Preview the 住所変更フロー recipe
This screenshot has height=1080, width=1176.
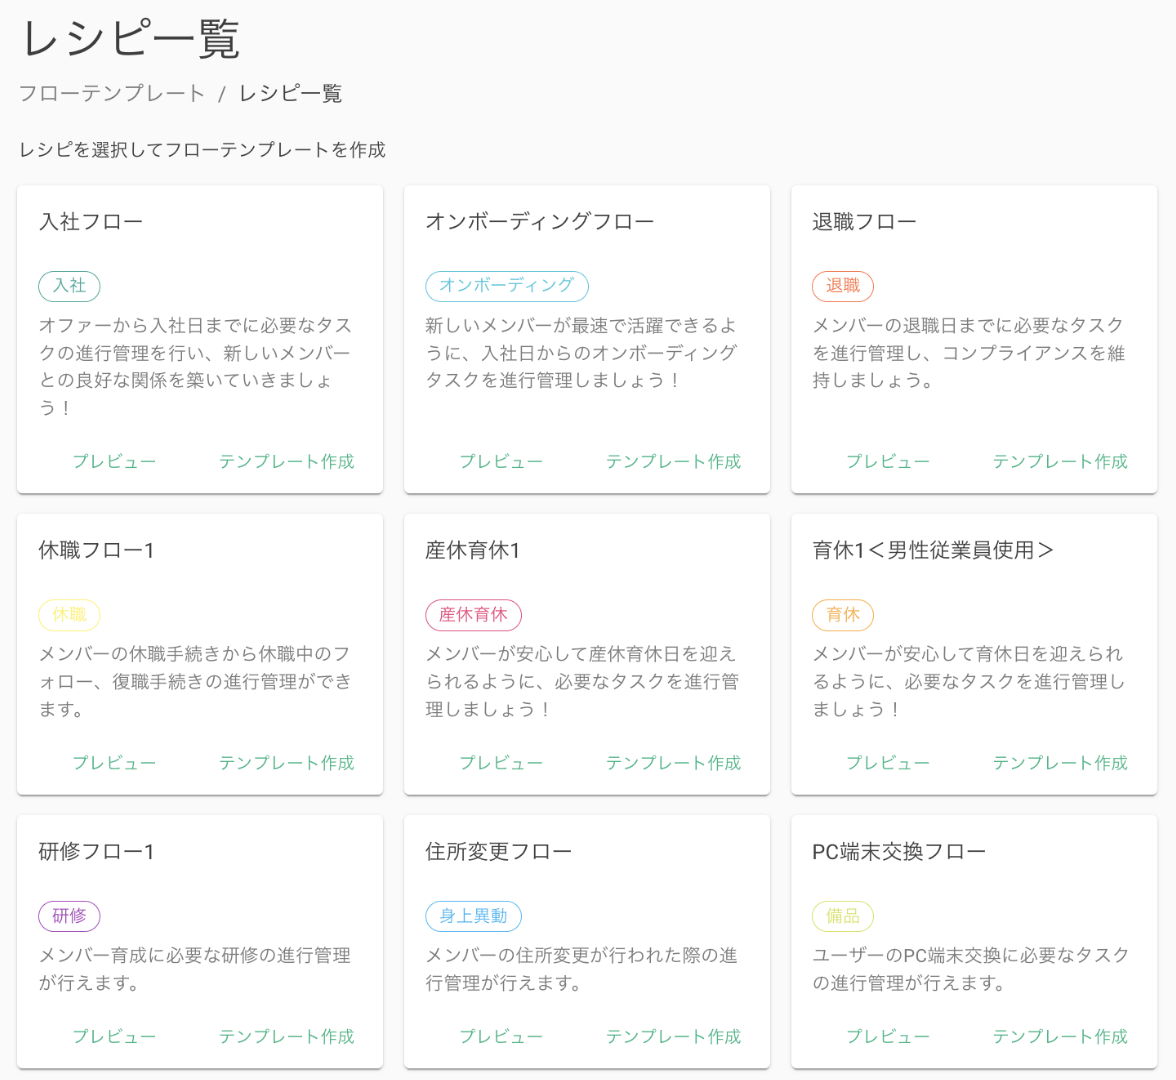[501, 1036]
